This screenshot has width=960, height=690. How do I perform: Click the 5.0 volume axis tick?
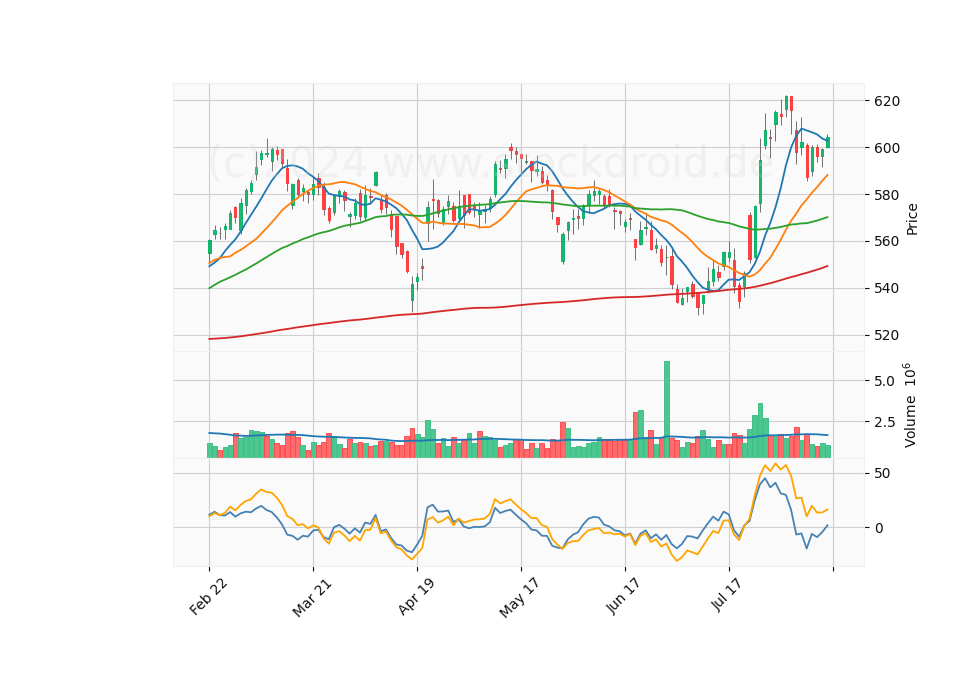[883, 381]
